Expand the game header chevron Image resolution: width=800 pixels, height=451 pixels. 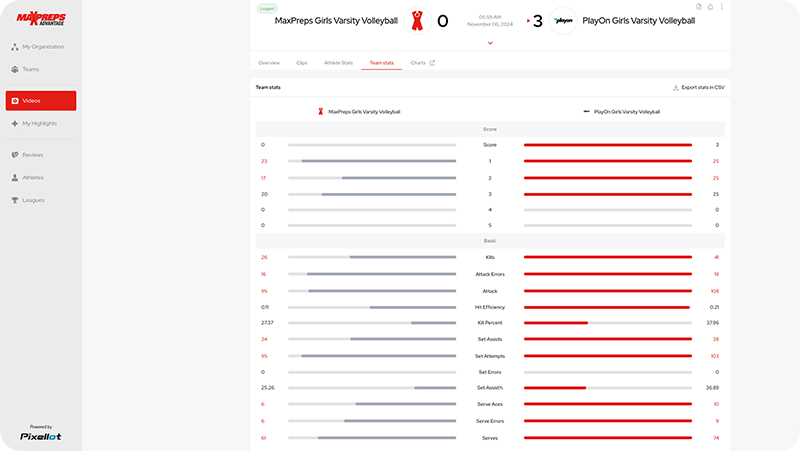pyautogui.click(x=490, y=43)
